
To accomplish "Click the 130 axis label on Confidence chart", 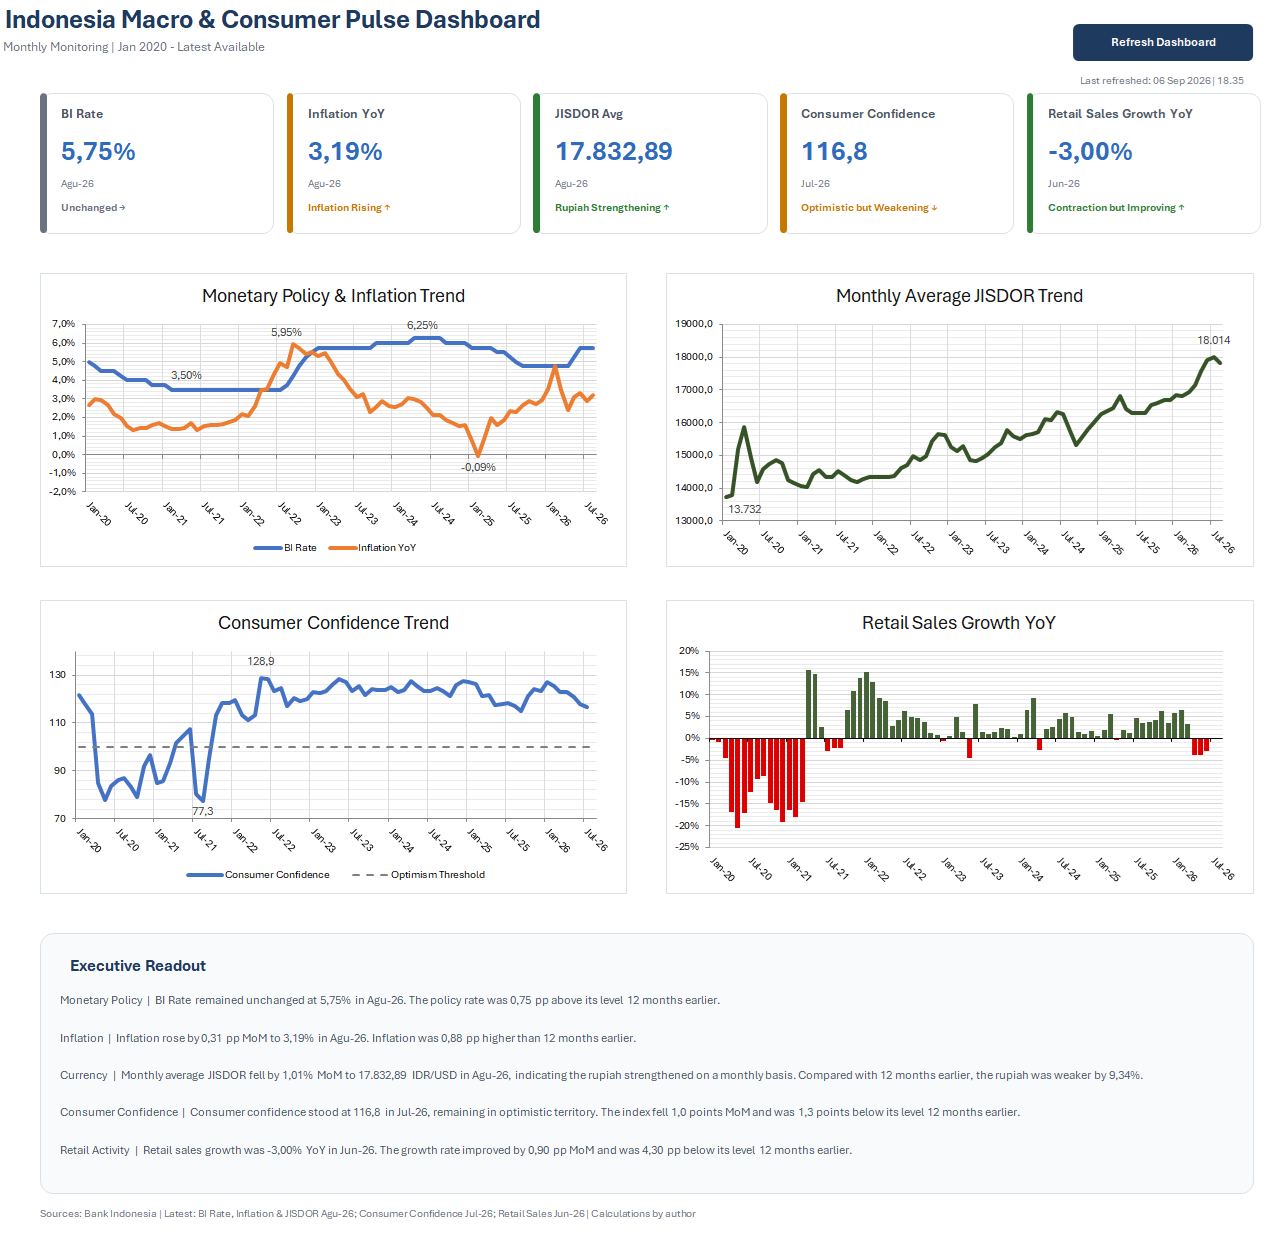I will click(x=58, y=675).
